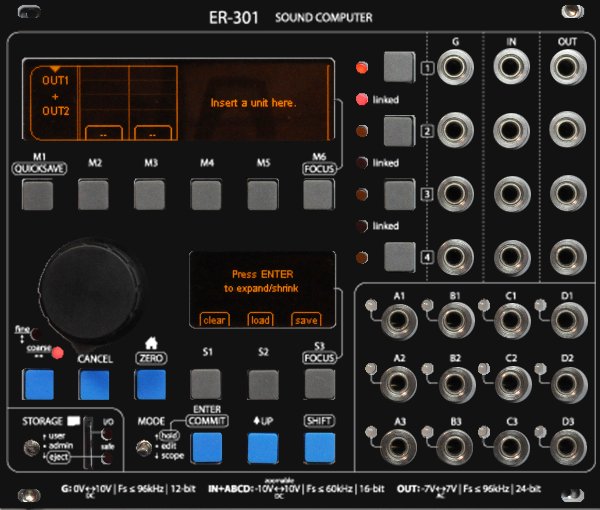The width and height of the screenshot is (600, 510).
Task: Click the S3 FOCUS button
Action: click(320, 384)
